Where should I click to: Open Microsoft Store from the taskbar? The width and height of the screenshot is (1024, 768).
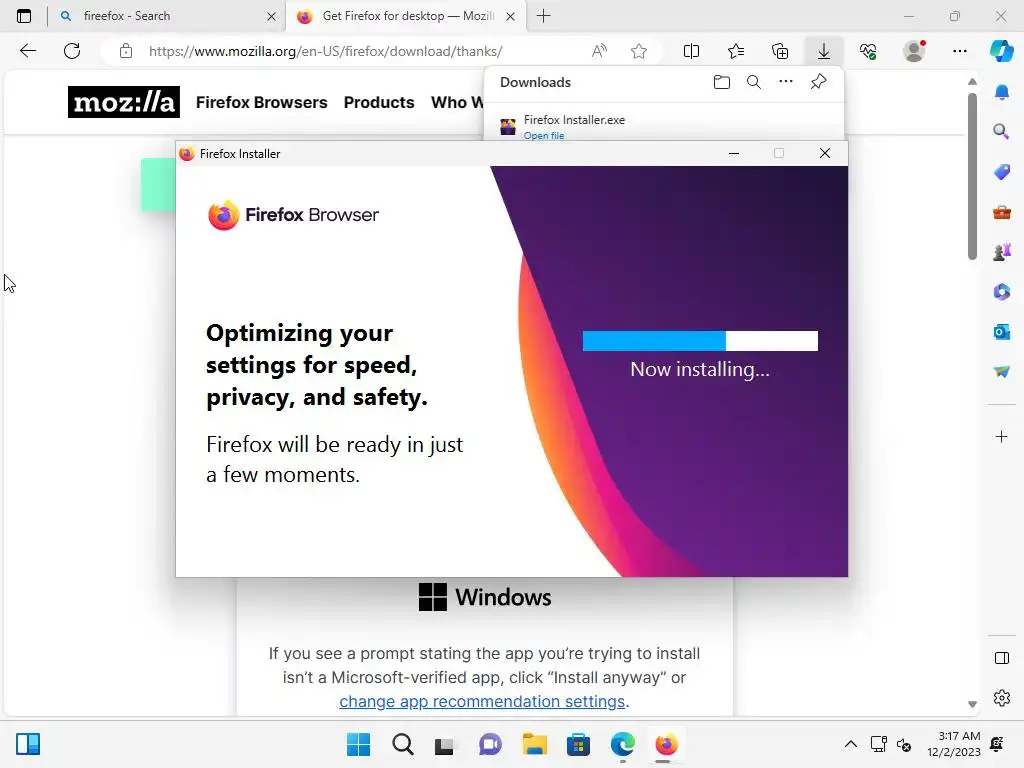[x=578, y=744]
